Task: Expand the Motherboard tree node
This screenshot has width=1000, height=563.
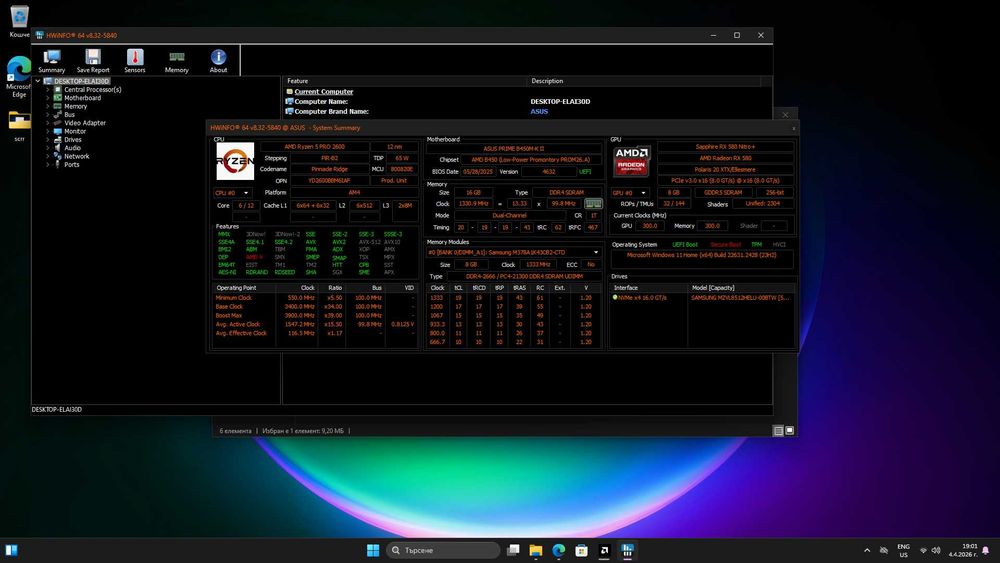Action: click(x=48, y=98)
